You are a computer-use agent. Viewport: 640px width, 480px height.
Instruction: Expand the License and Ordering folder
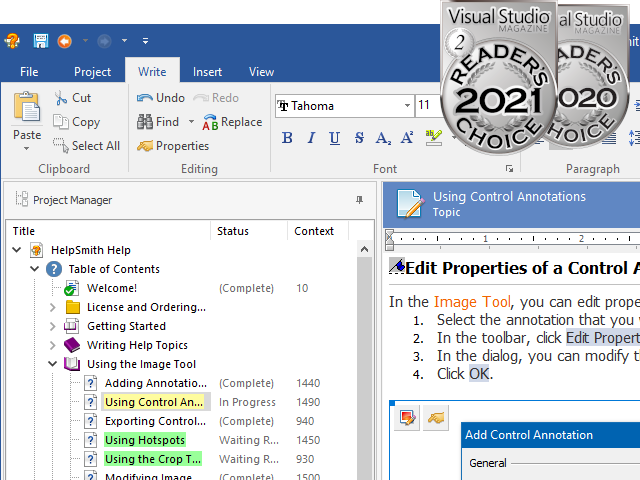tap(53, 307)
